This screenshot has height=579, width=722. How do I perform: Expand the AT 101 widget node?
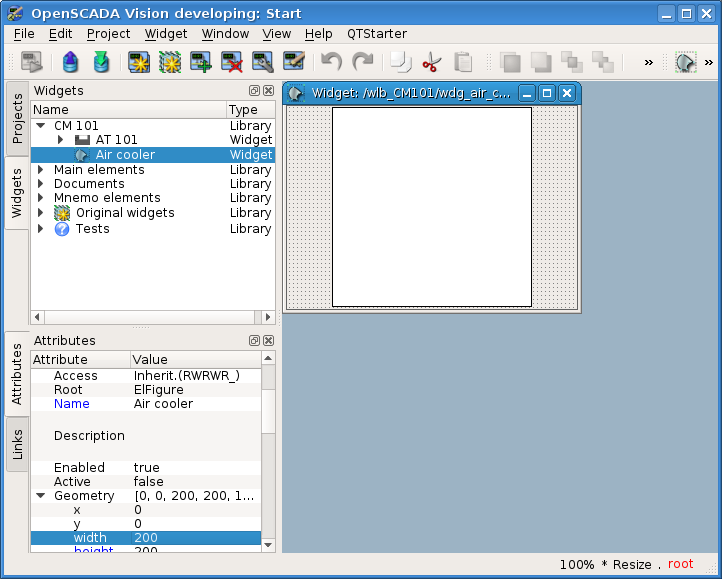pyautogui.click(x=61, y=140)
